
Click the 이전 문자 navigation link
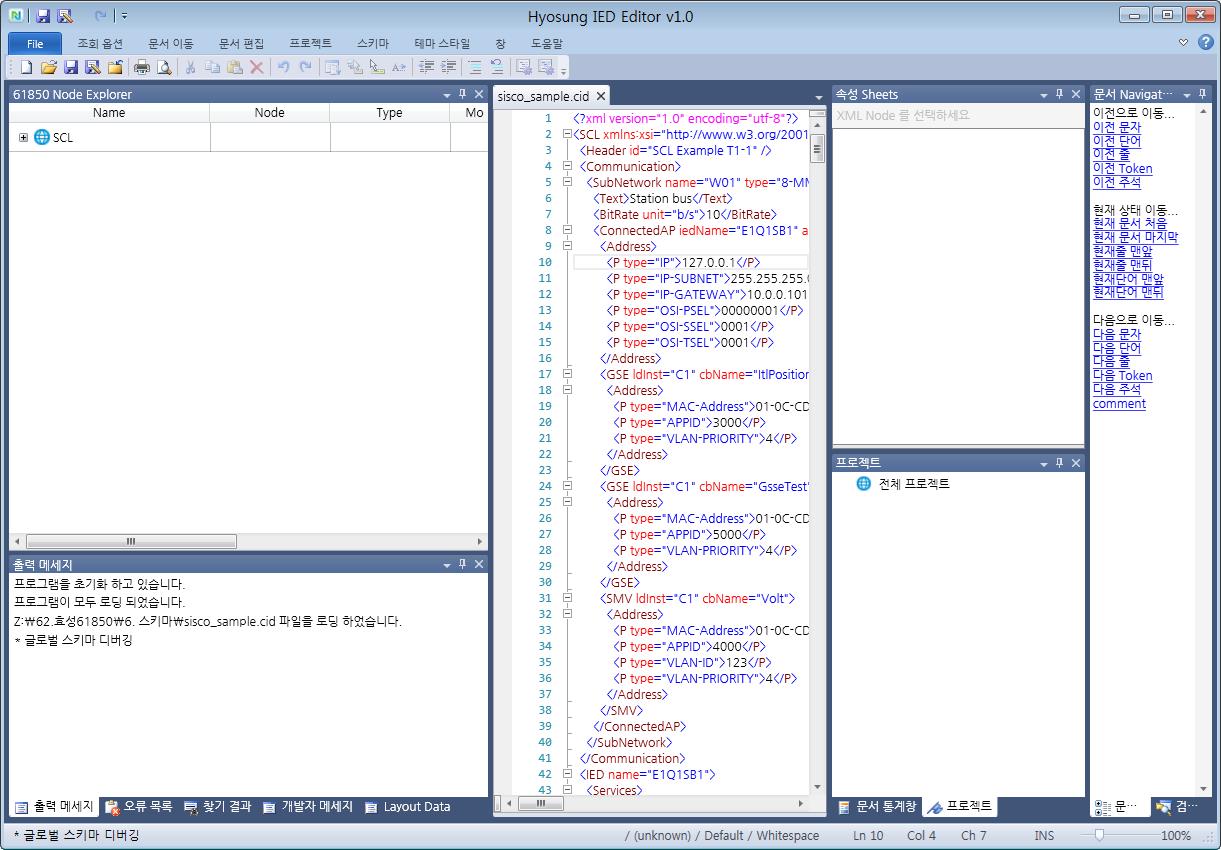(1117, 127)
